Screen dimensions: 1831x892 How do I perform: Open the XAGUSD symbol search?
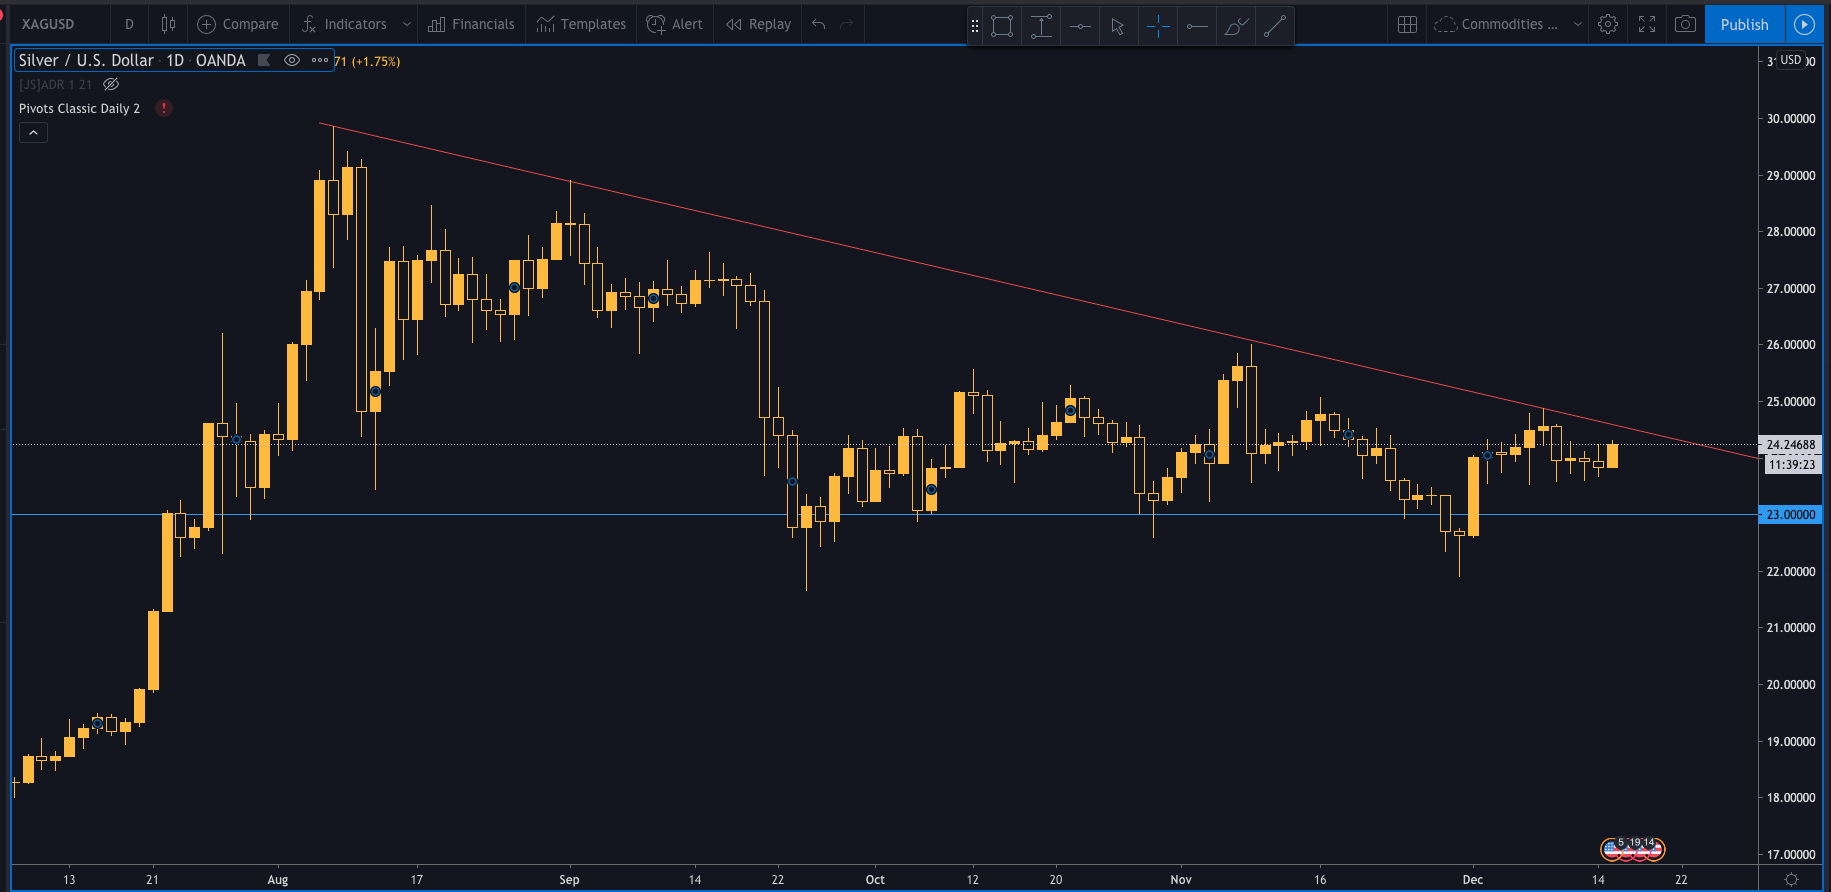pyautogui.click(x=48, y=24)
